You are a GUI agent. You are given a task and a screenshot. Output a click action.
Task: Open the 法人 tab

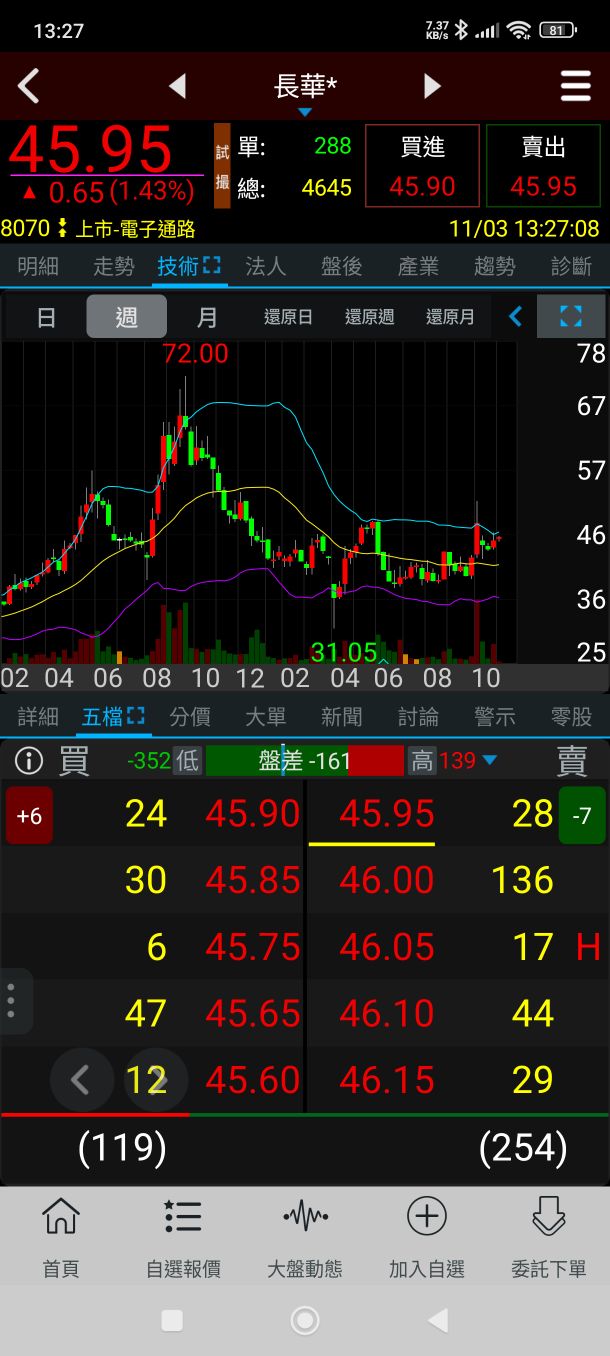[x=265, y=266]
